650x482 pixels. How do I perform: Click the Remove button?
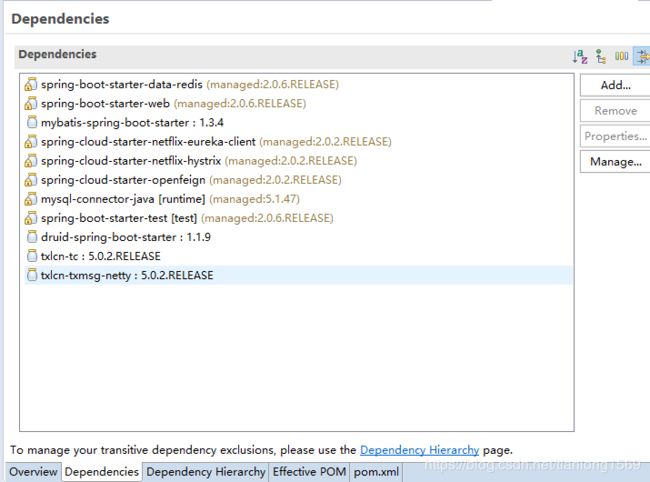[x=615, y=111]
